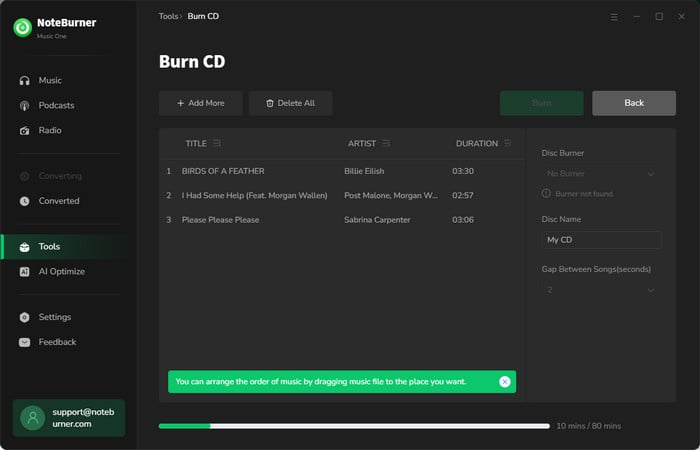Click the DURATION column header

pos(477,143)
